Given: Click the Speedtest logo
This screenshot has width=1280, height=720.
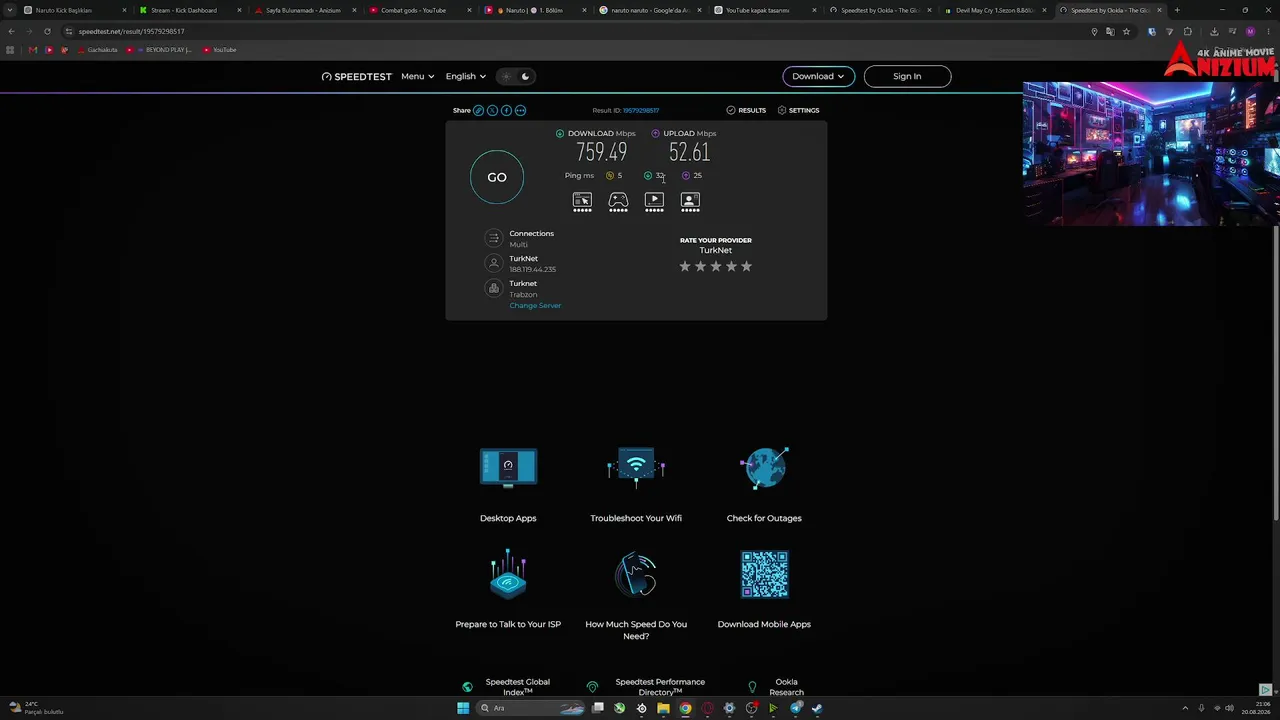Looking at the screenshot, I should click(x=357, y=76).
